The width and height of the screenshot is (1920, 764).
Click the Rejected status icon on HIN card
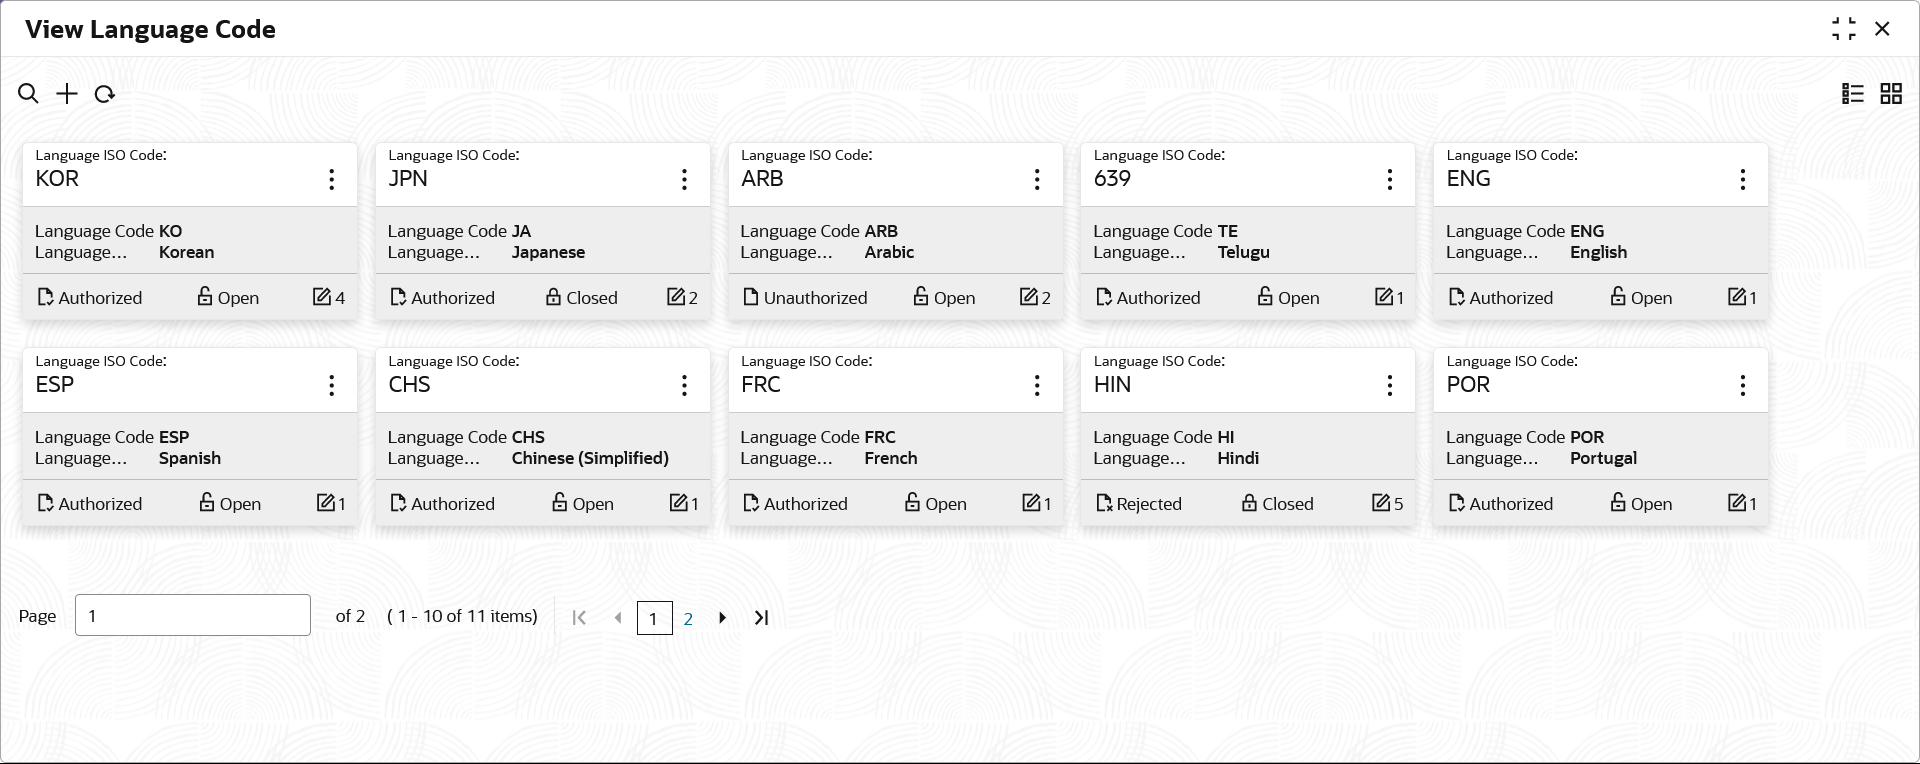tap(1104, 503)
